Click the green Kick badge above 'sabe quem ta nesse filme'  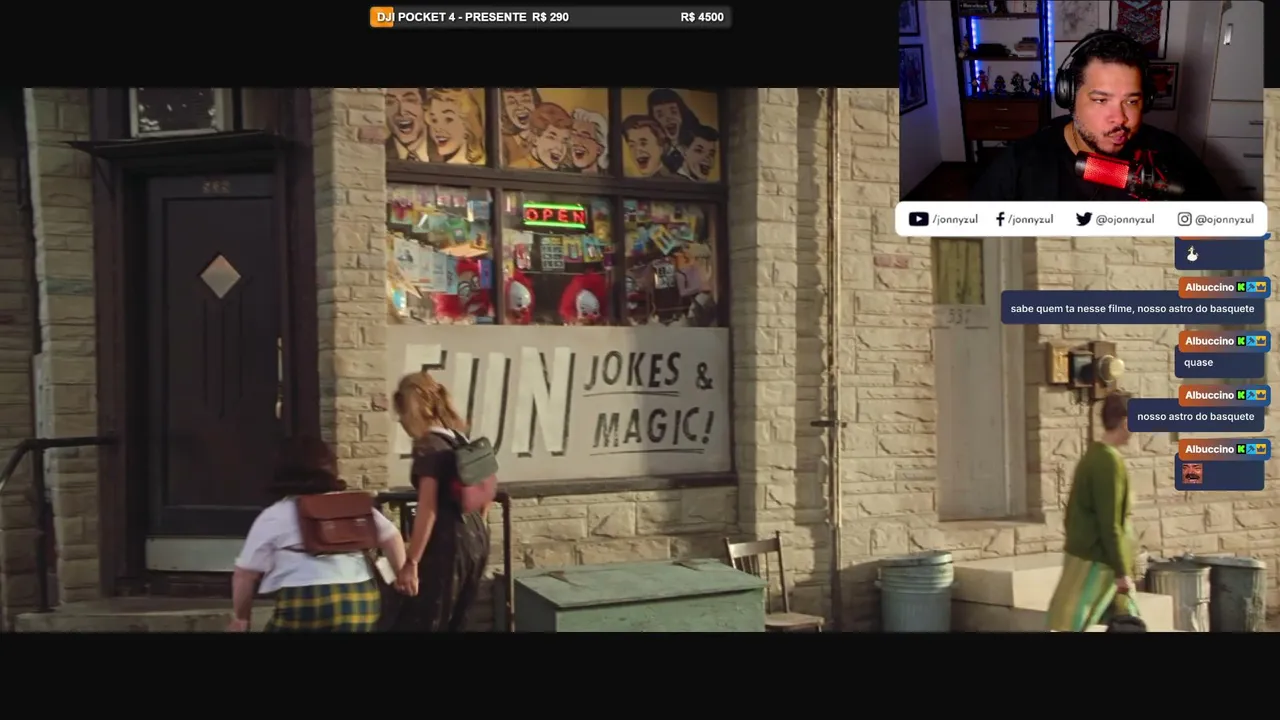click(x=1241, y=287)
